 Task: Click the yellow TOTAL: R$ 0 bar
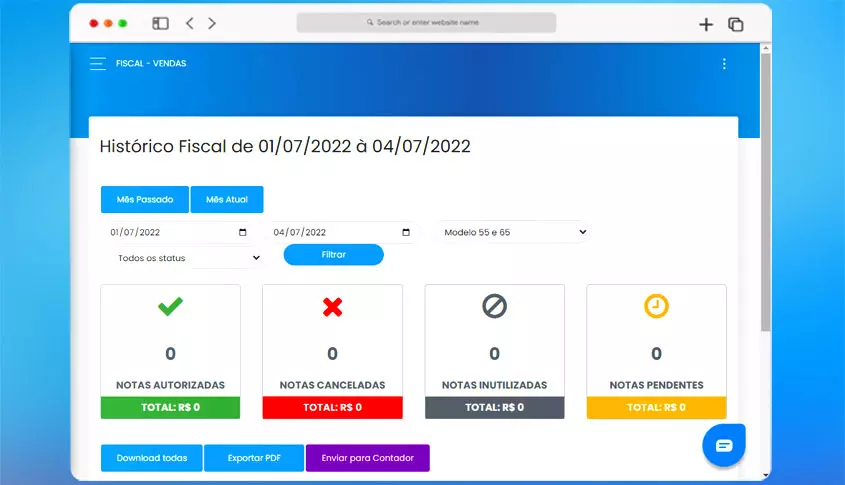click(x=656, y=407)
